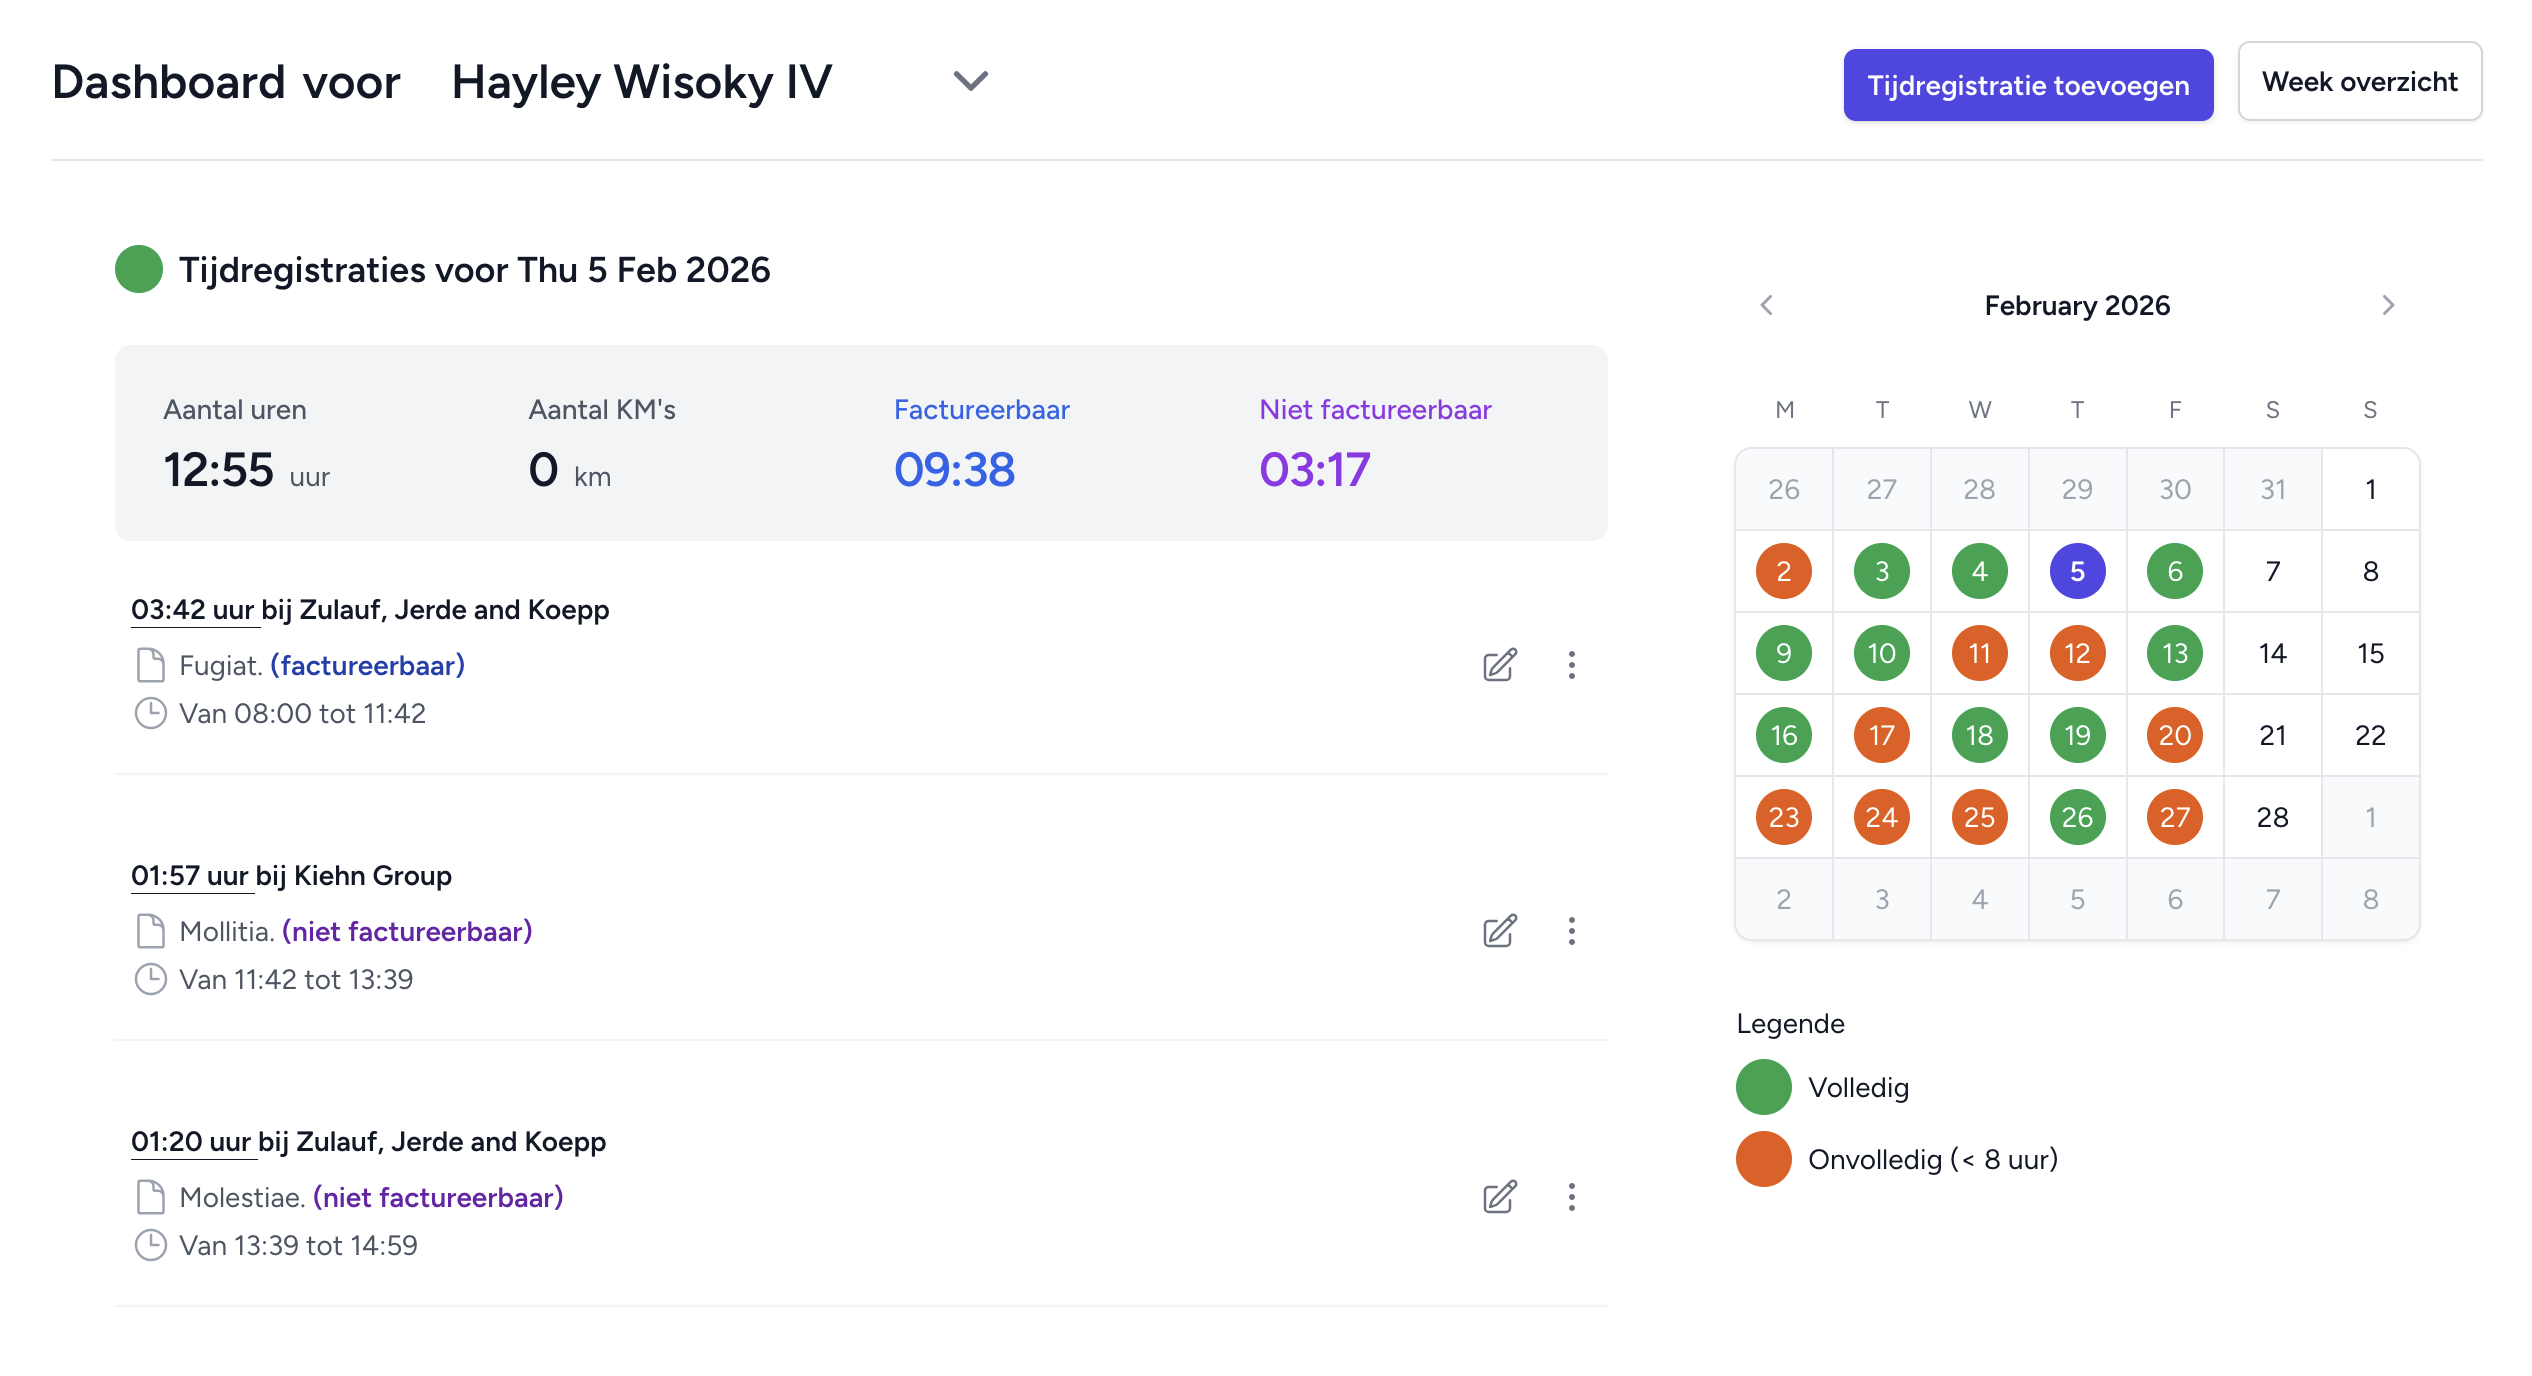Select Saturday February 7

point(2273,571)
